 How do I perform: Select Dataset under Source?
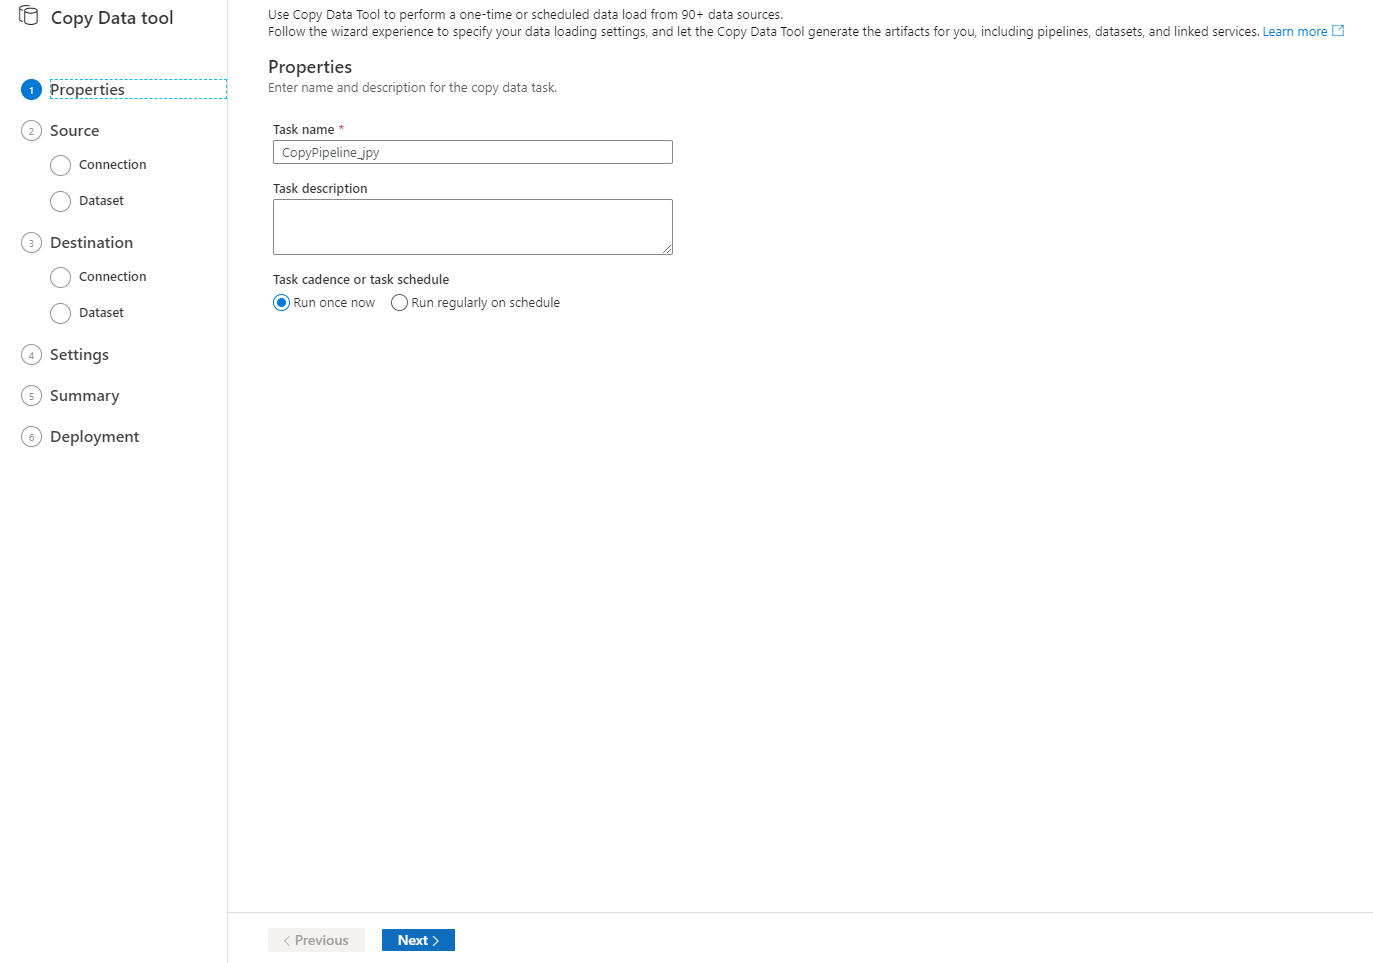[101, 201]
